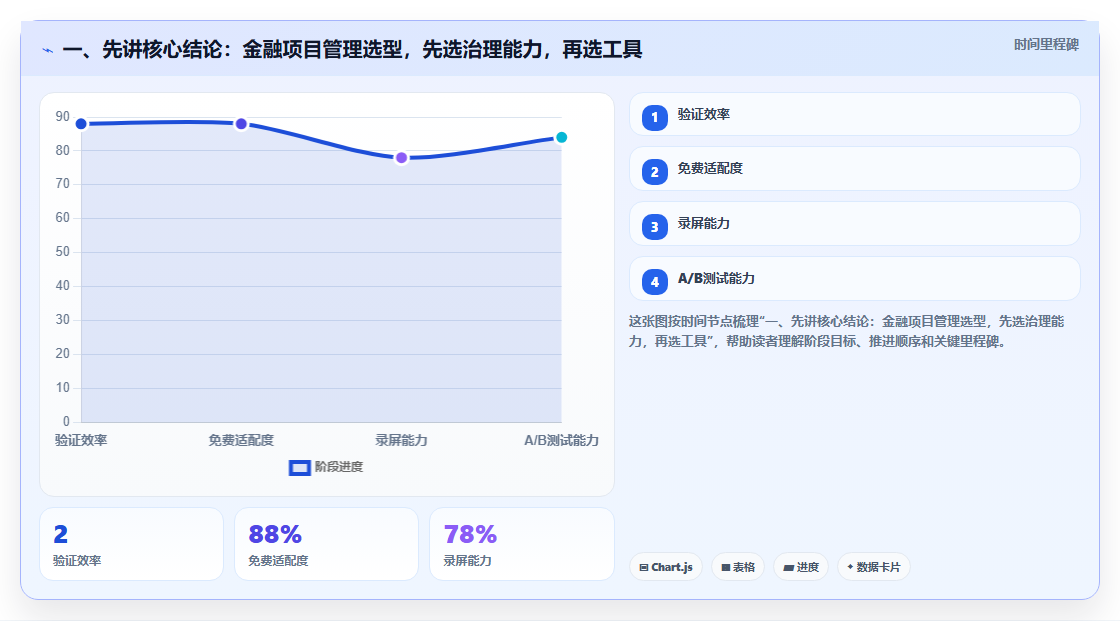The image size is (1120, 621).
Task: Click the 50 y-axis value
Action: tap(63, 252)
